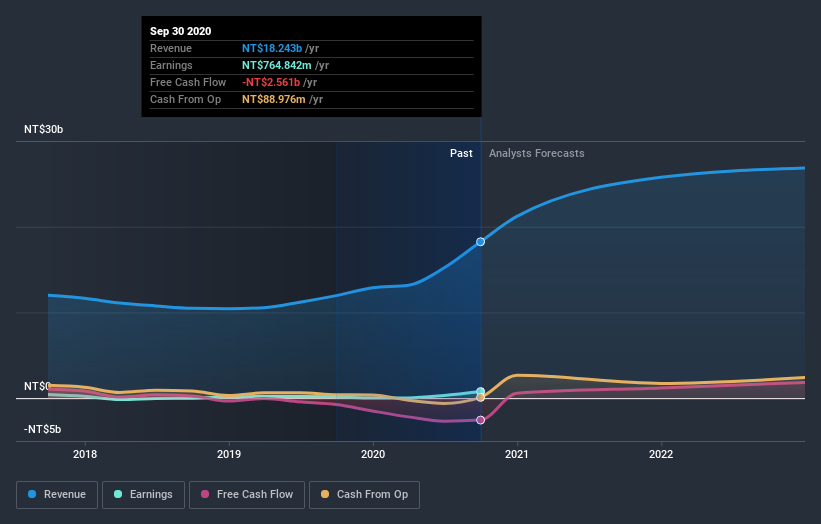
Task: Click the NT$88.976m cash from op value
Action: click(273, 99)
